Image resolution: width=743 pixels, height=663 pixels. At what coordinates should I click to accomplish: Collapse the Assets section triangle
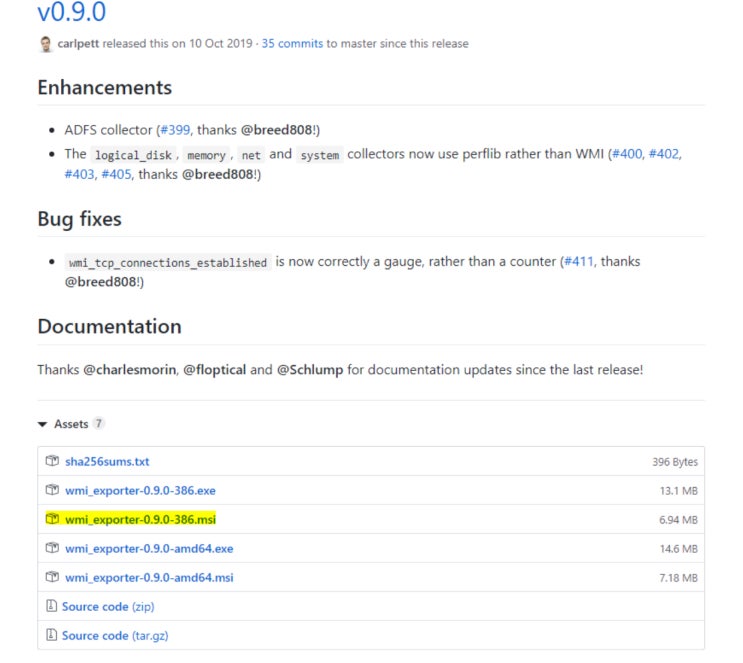[x=43, y=425]
